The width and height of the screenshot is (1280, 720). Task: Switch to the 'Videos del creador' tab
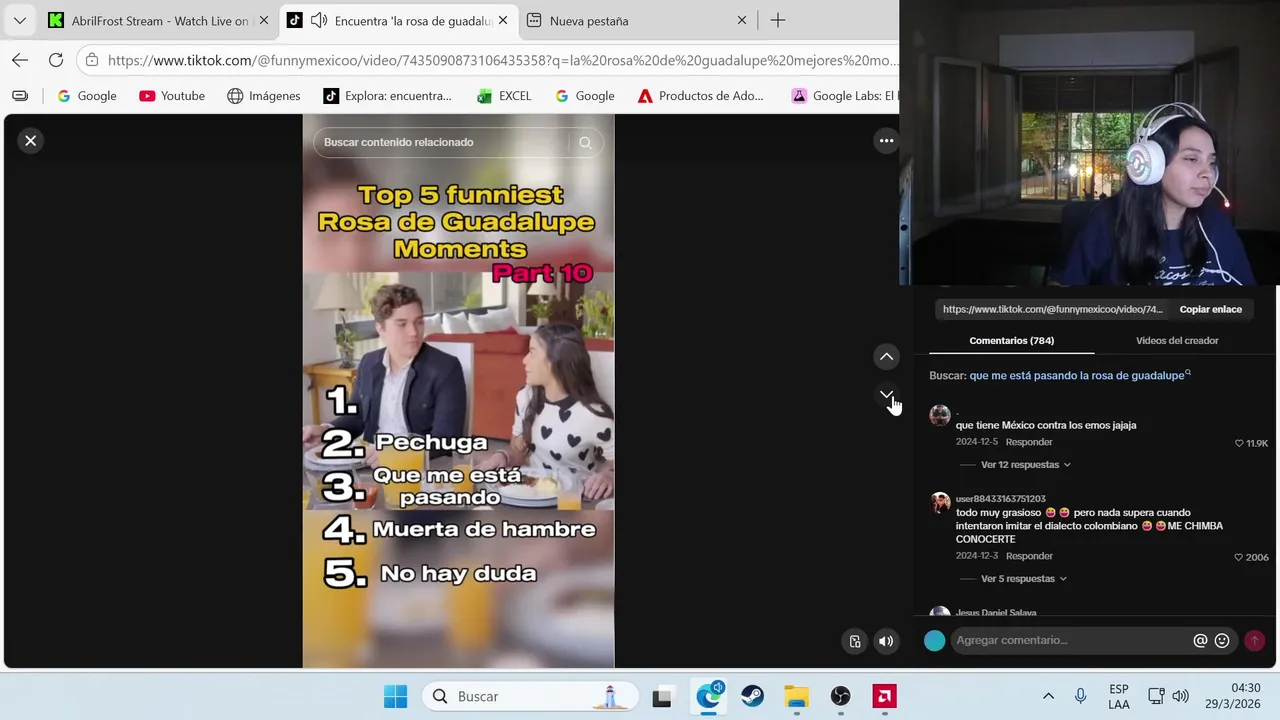[x=1177, y=341]
